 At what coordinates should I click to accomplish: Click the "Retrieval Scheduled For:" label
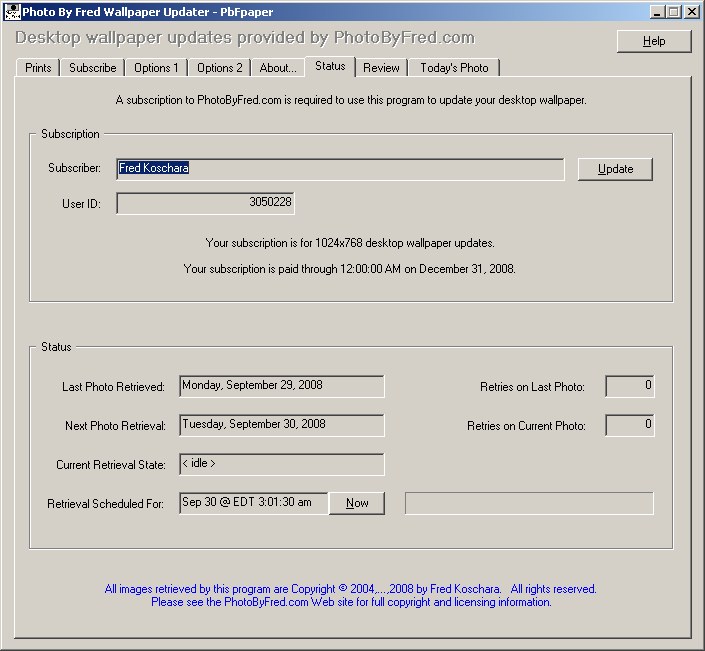tap(105, 504)
